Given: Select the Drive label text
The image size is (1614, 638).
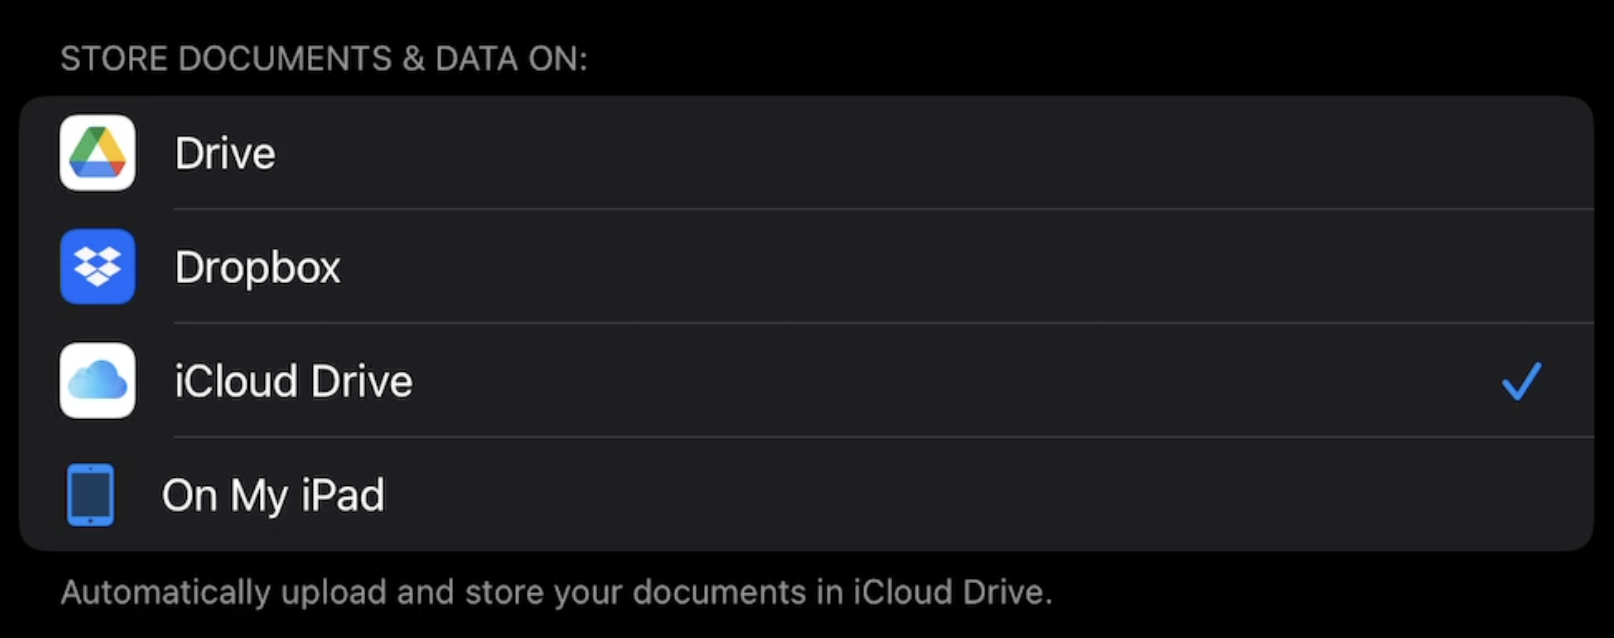Looking at the screenshot, I should (x=225, y=154).
